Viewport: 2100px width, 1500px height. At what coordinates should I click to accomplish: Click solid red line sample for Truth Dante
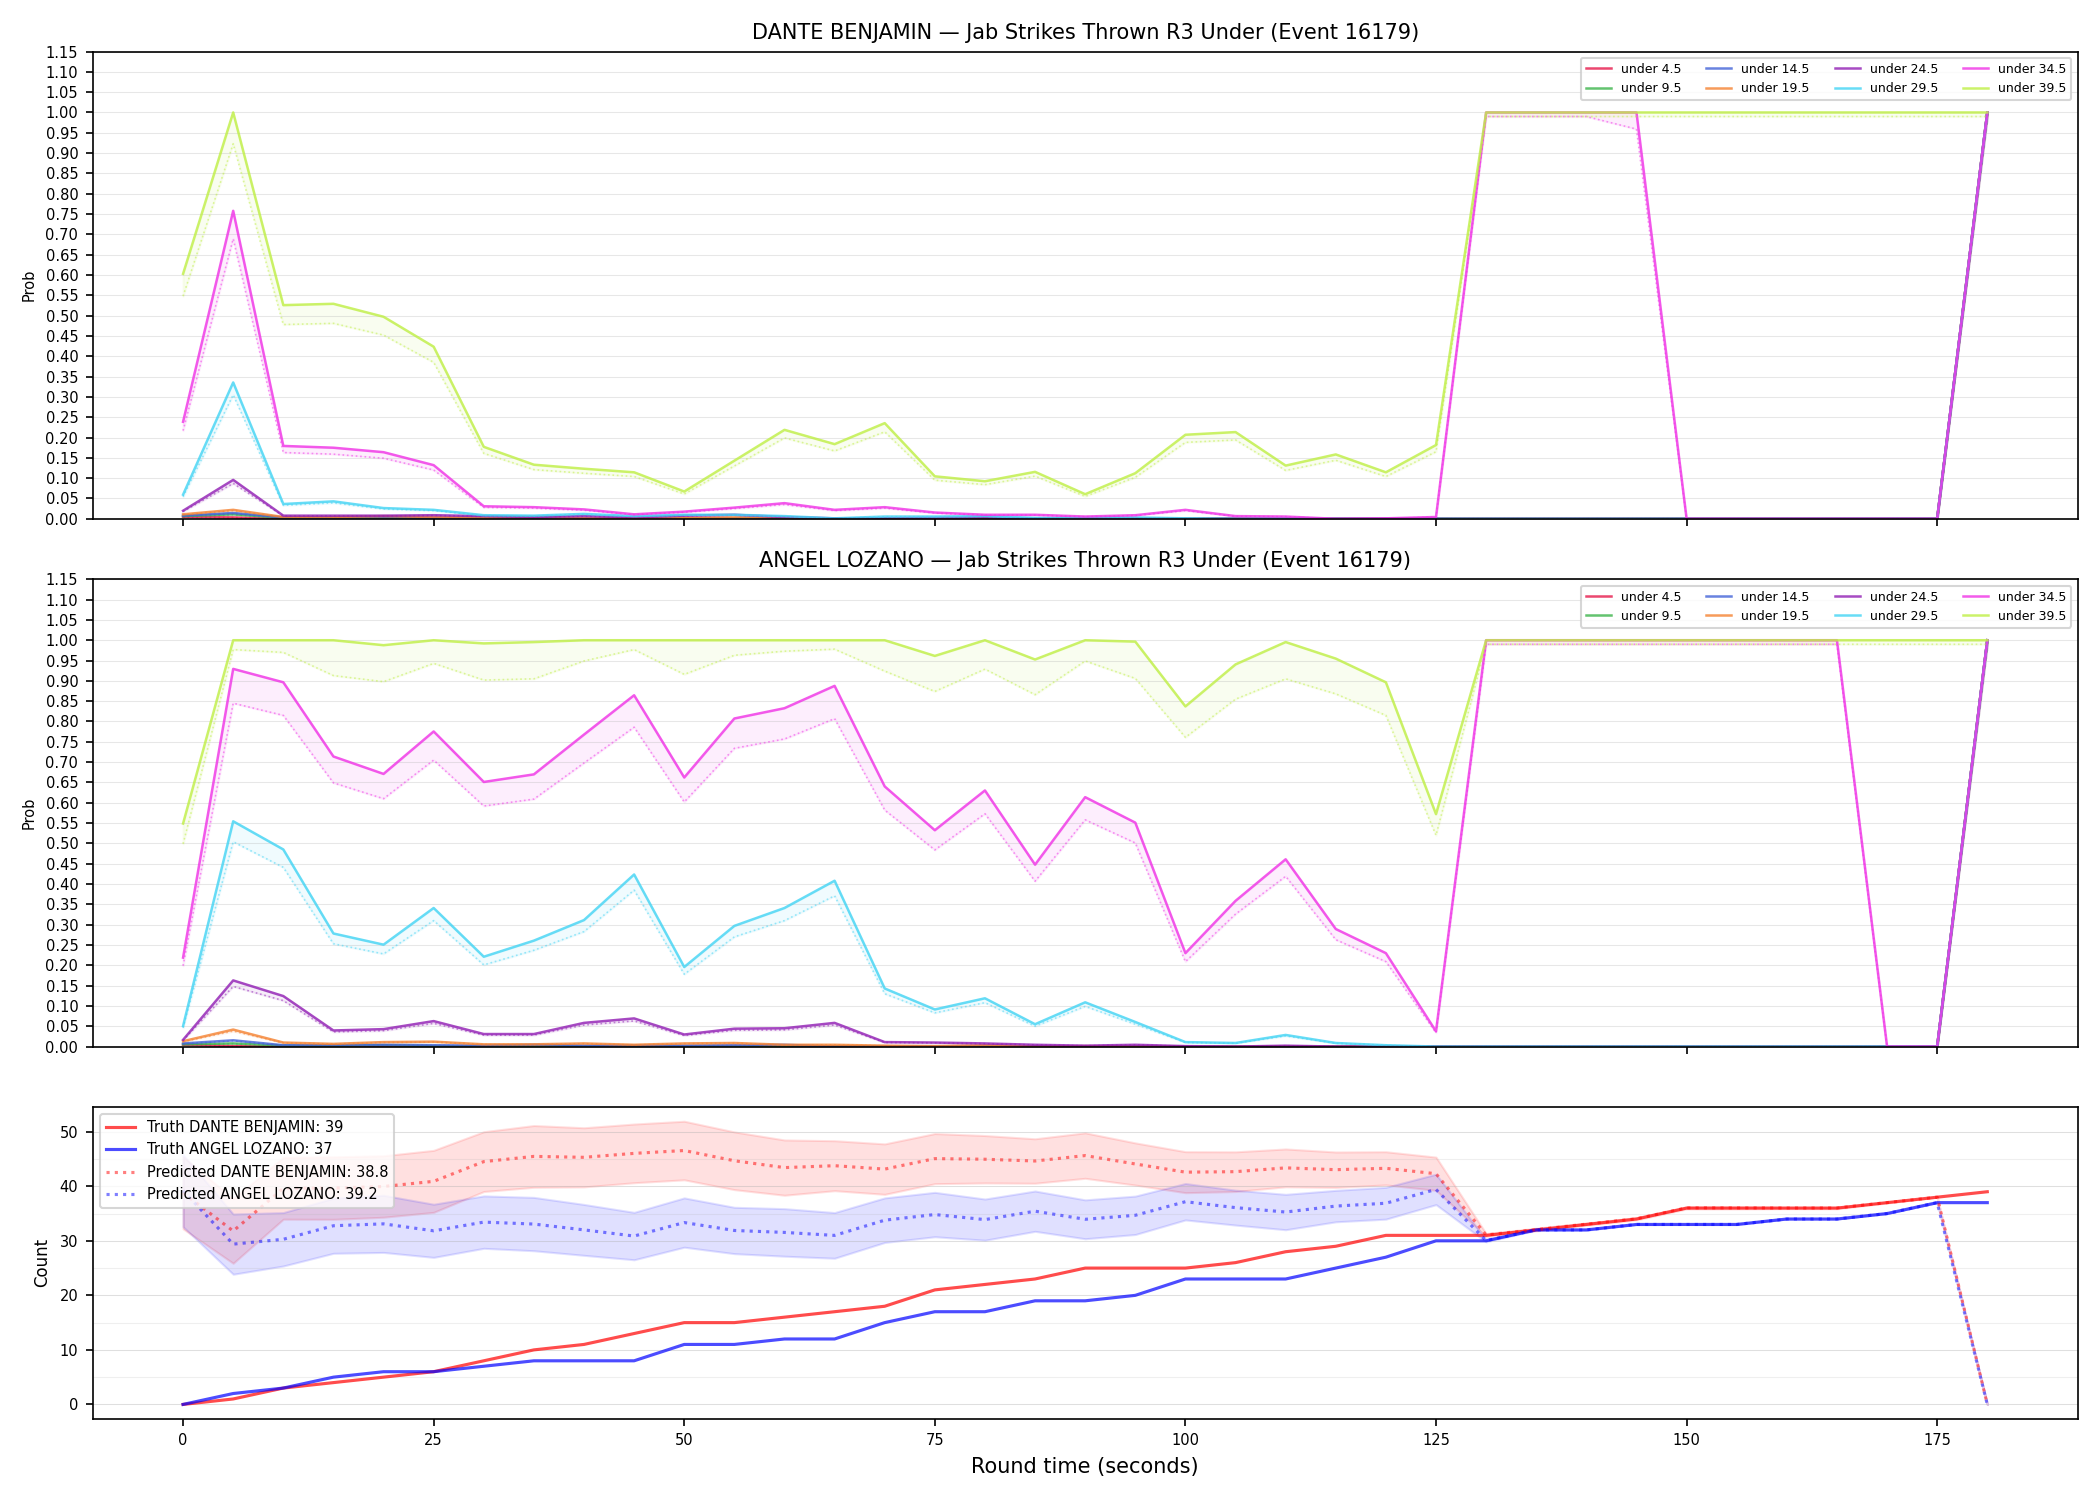120,1127
